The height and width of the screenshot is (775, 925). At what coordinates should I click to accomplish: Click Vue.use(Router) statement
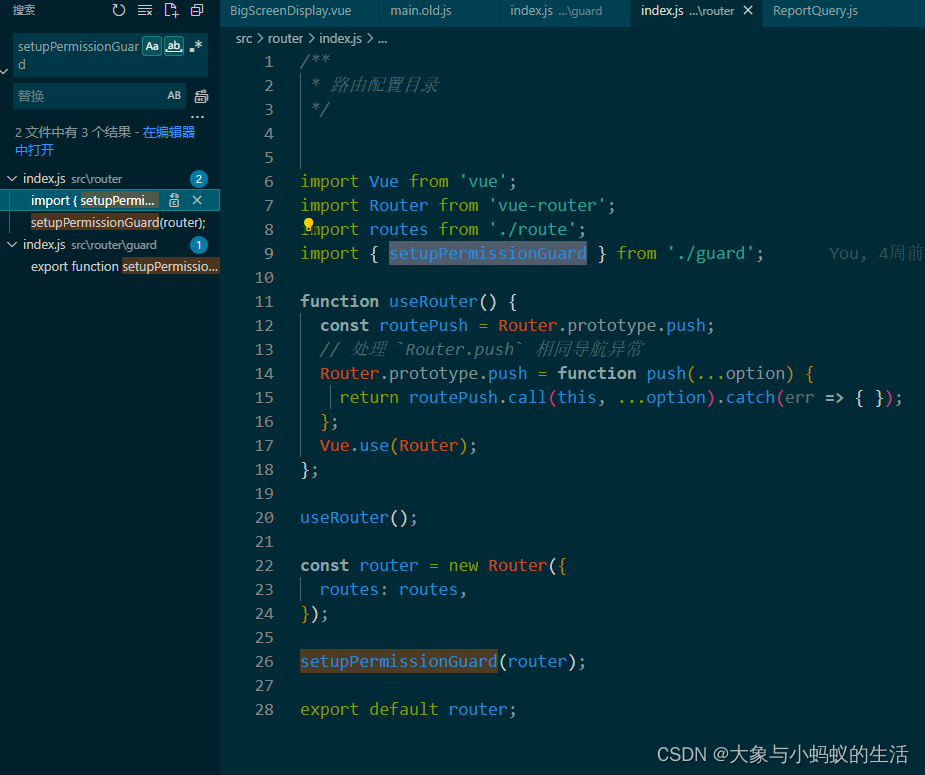coord(398,445)
